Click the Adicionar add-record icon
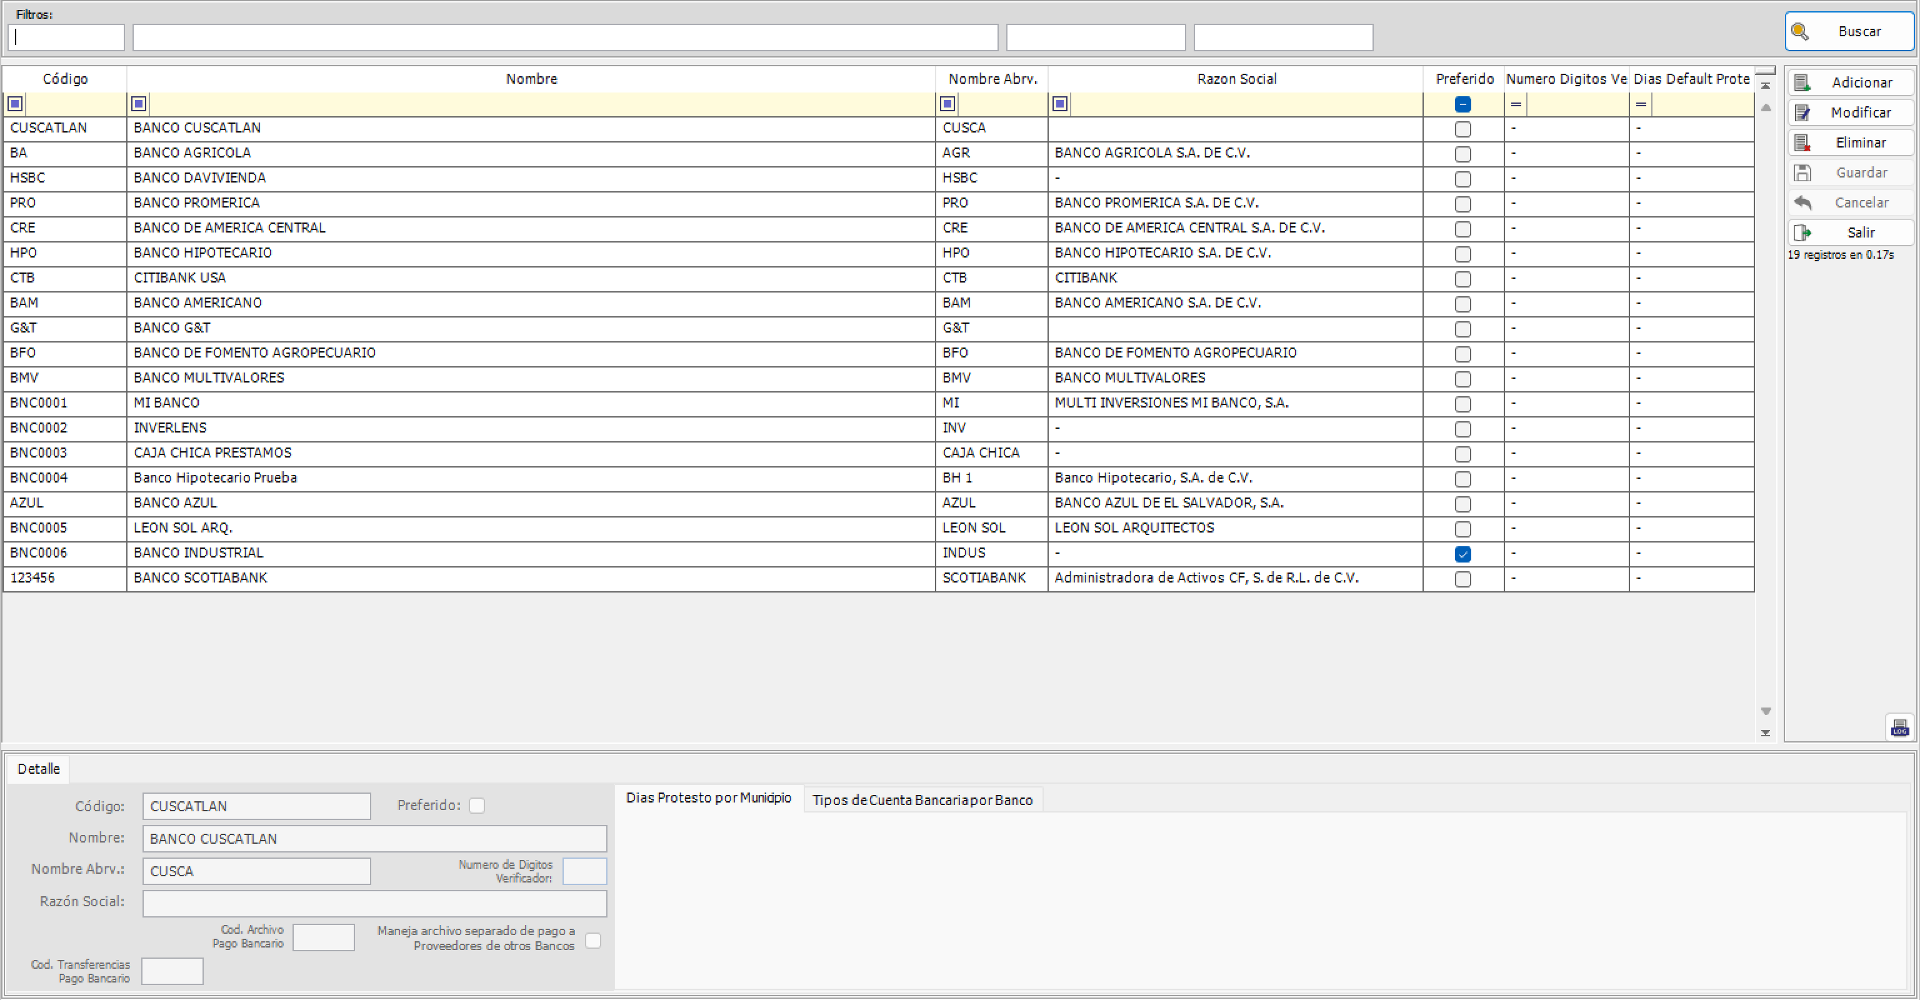 pyautogui.click(x=1804, y=82)
